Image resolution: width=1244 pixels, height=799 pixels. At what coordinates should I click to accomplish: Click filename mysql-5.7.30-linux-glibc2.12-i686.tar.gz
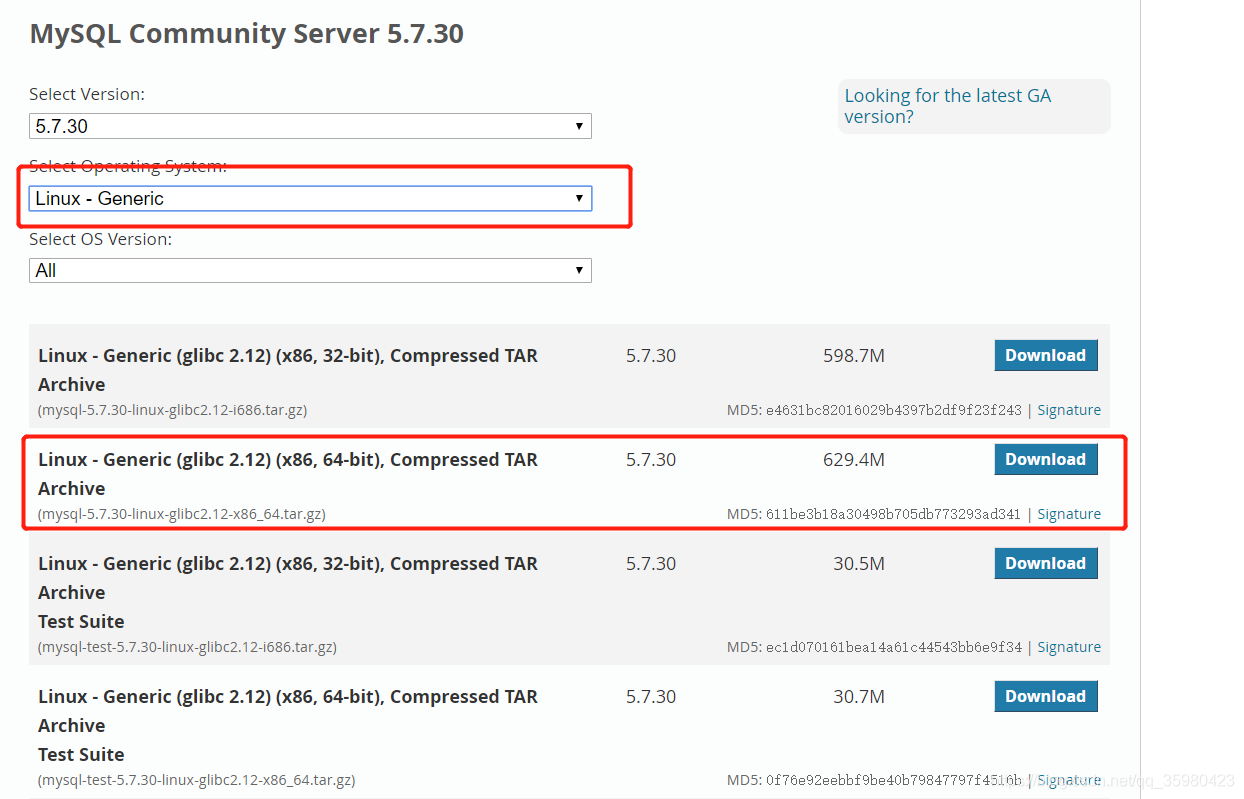click(172, 410)
